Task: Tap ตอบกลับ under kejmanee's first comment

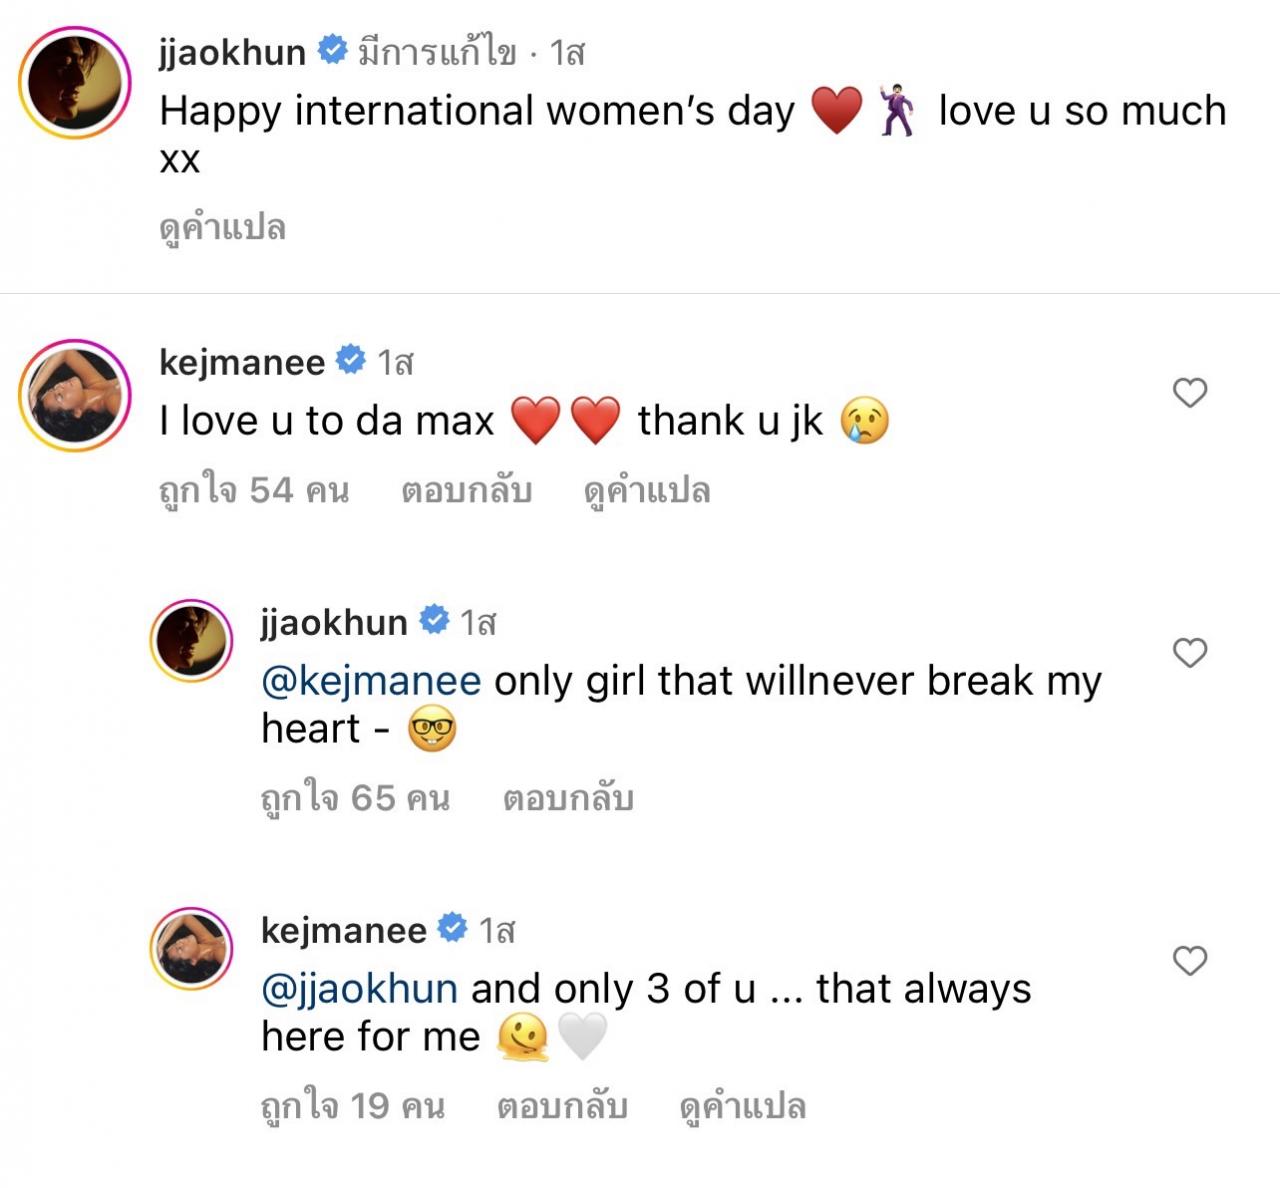Action: [x=466, y=491]
